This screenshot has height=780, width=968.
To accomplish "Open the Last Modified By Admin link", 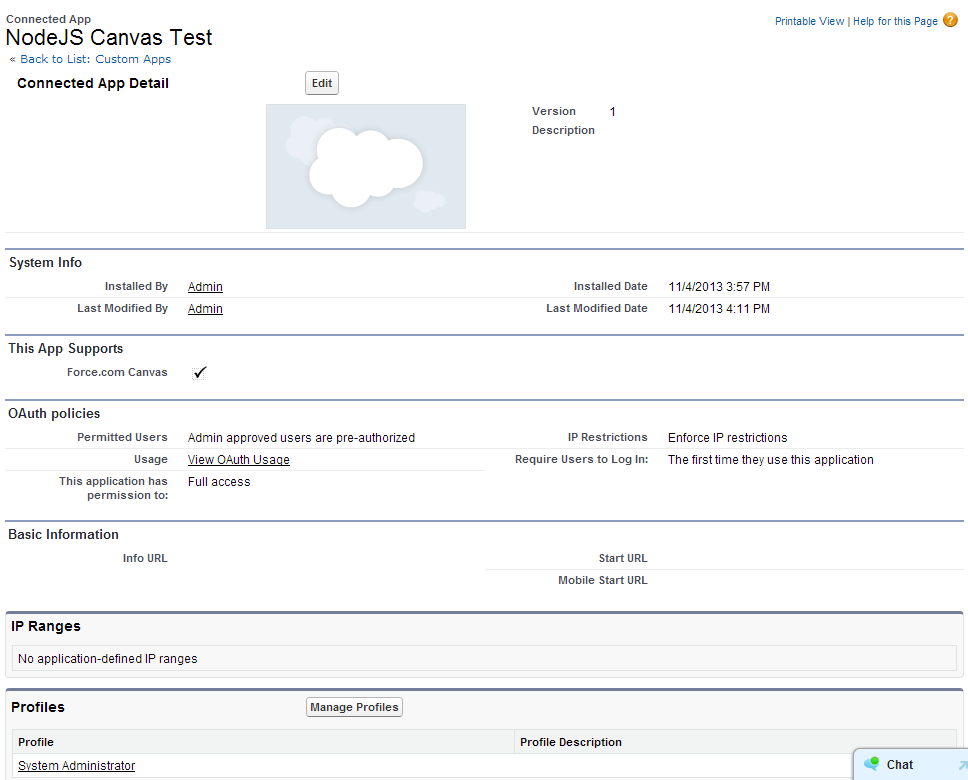I will pyautogui.click(x=205, y=309).
